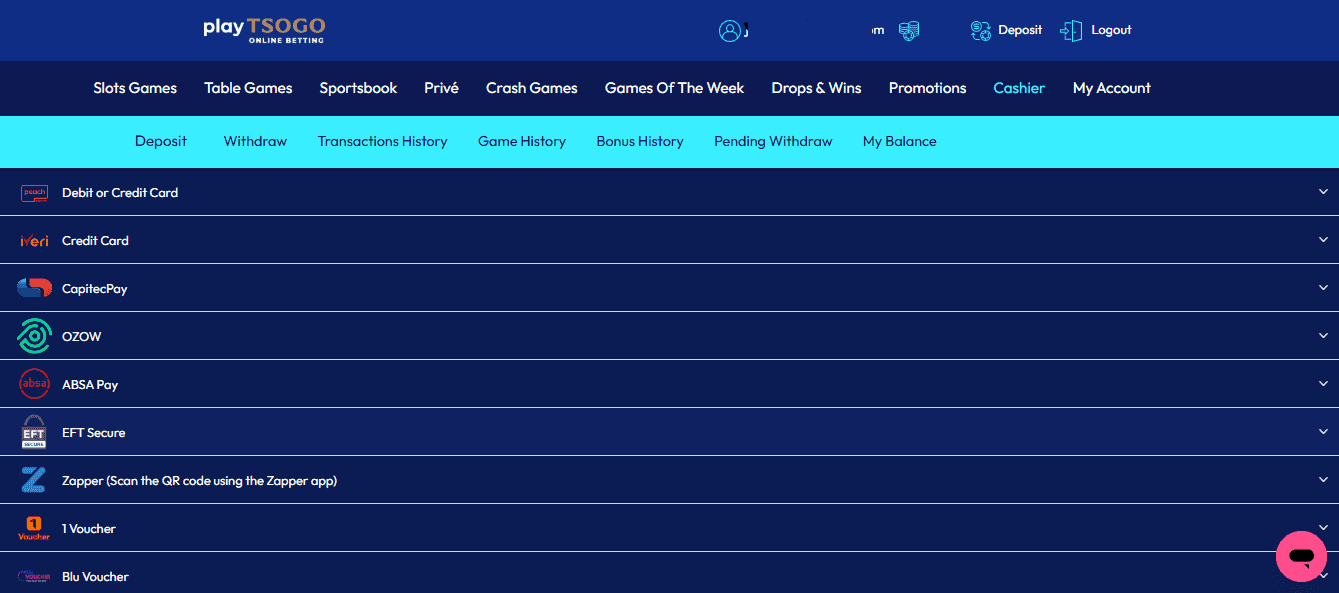
Task: Expand the EFT Secure row chevron
Action: tap(1323, 433)
